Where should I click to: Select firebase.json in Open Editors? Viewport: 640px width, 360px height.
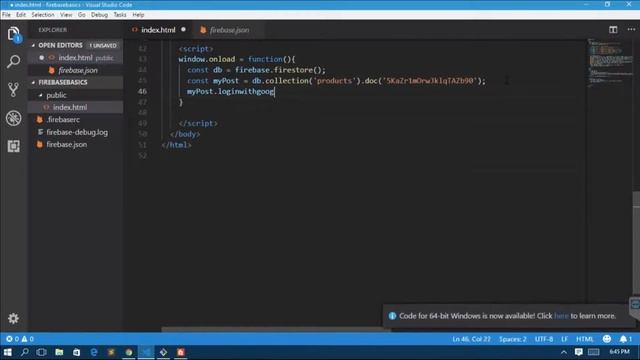(x=76, y=70)
